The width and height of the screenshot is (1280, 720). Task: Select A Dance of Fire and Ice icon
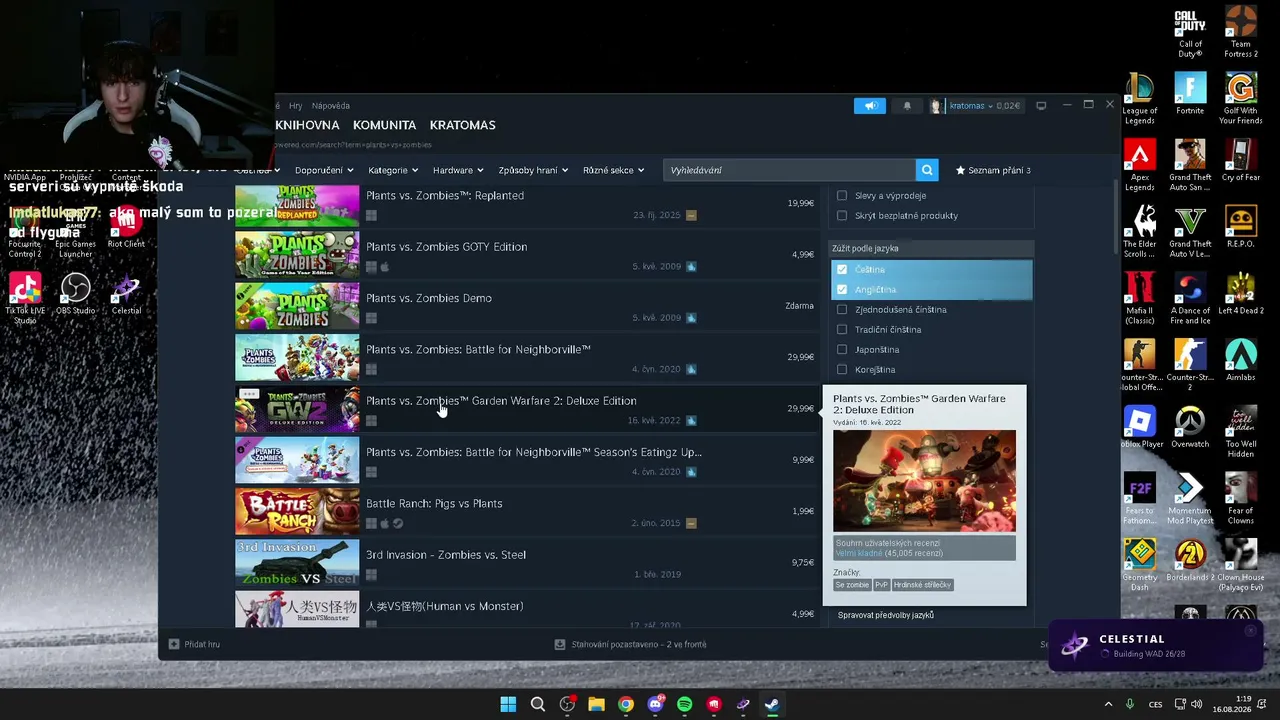pyautogui.click(x=1190, y=299)
